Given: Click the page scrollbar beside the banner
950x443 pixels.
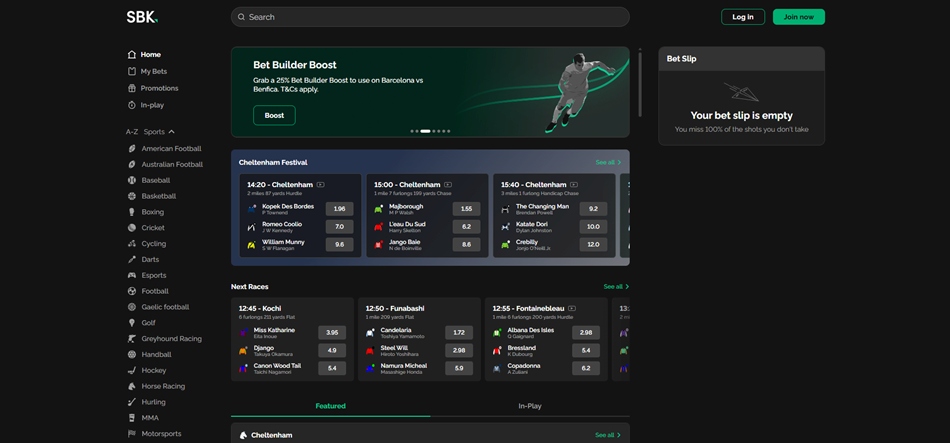Looking at the screenshot, I should pyautogui.click(x=640, y=84).
